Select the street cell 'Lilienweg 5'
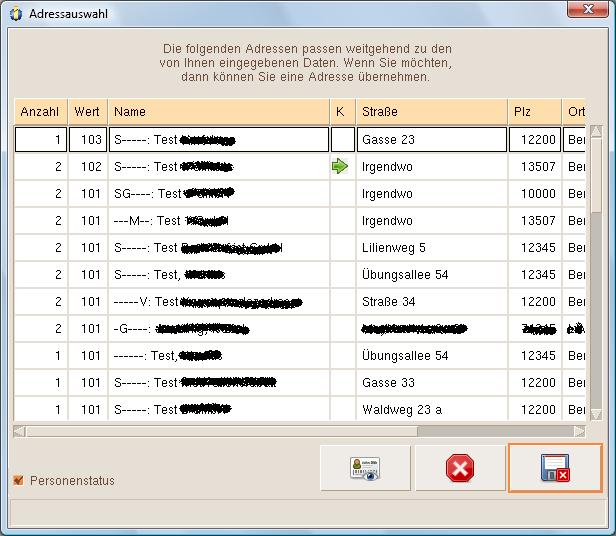 tap(432, 248)
